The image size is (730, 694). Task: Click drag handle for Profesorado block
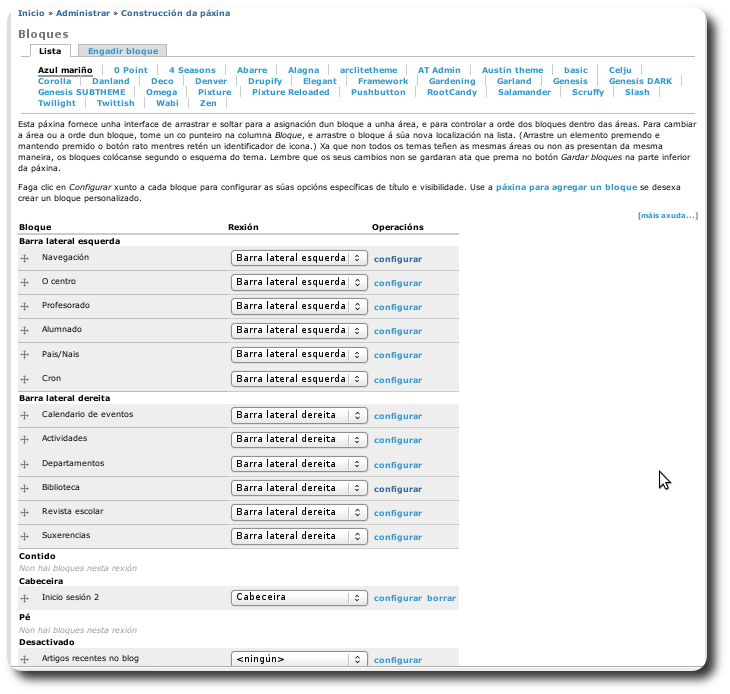pos(25,307)
